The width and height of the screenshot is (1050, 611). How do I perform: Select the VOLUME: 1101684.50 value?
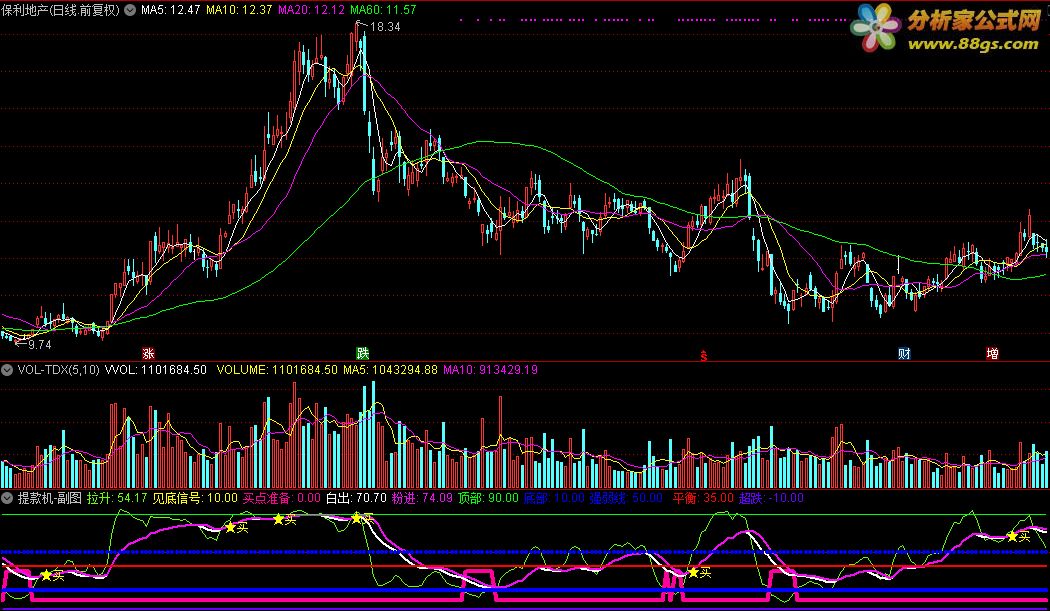tap(277, 370)
